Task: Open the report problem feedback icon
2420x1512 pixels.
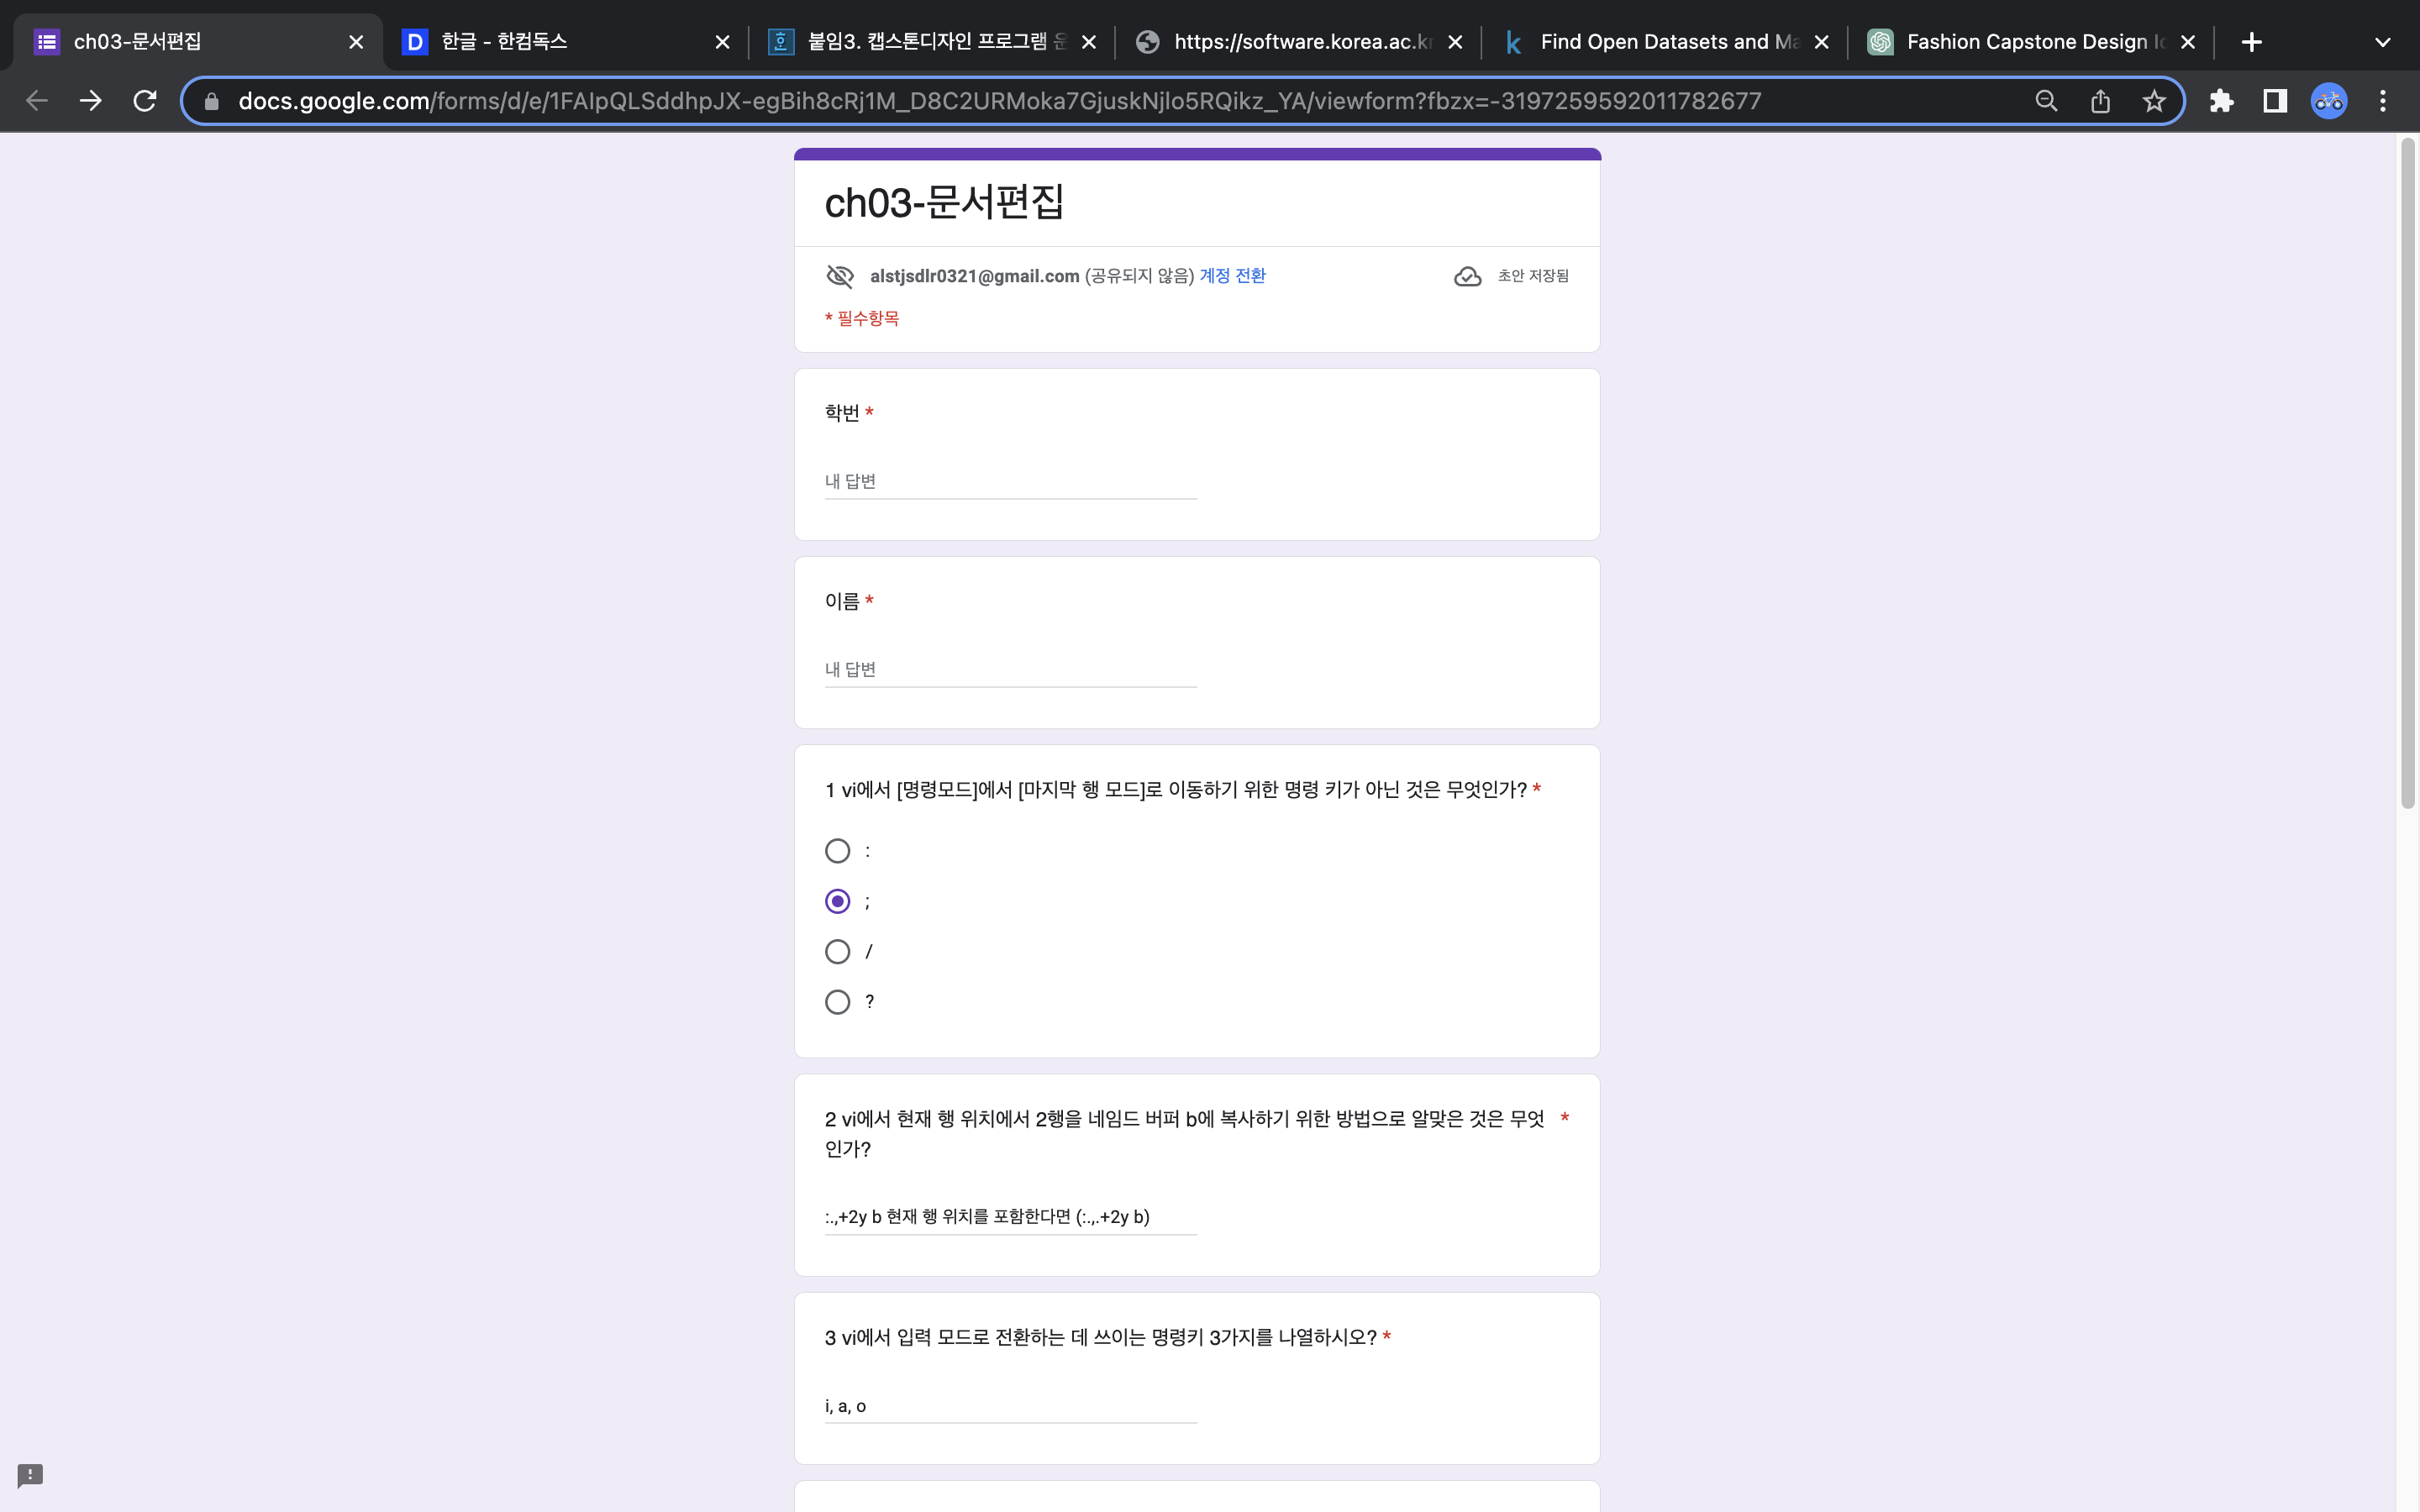Action: click(x=30, y=1475)
